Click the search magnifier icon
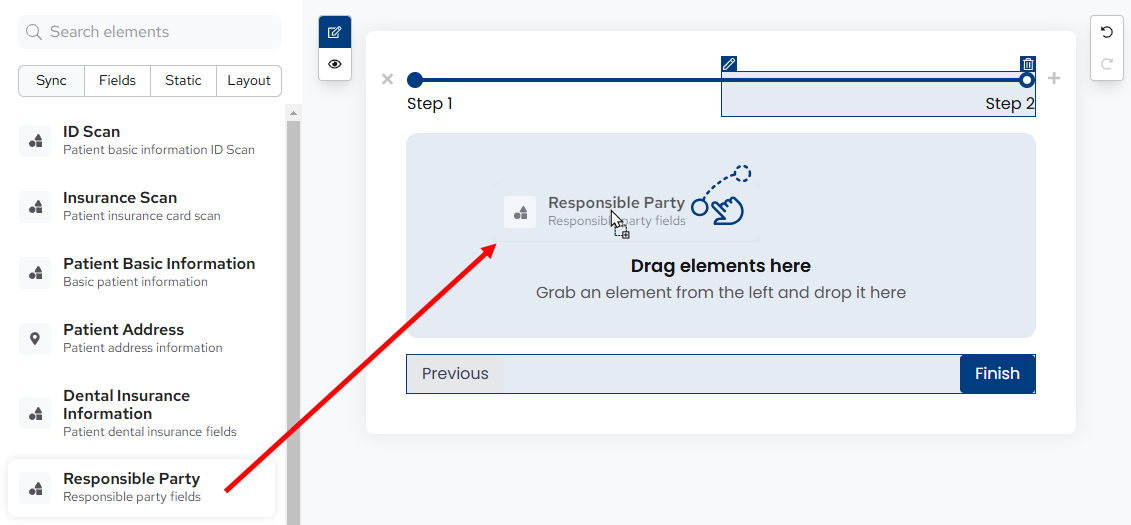 tap(33, 32)
